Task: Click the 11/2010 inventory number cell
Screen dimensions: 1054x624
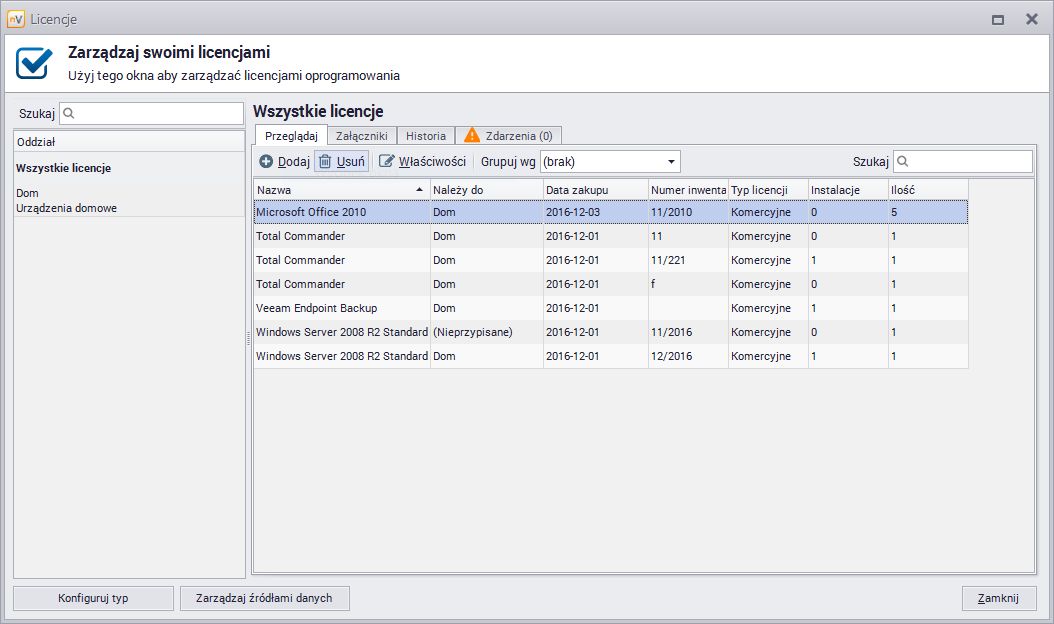Action: point(688,212)
